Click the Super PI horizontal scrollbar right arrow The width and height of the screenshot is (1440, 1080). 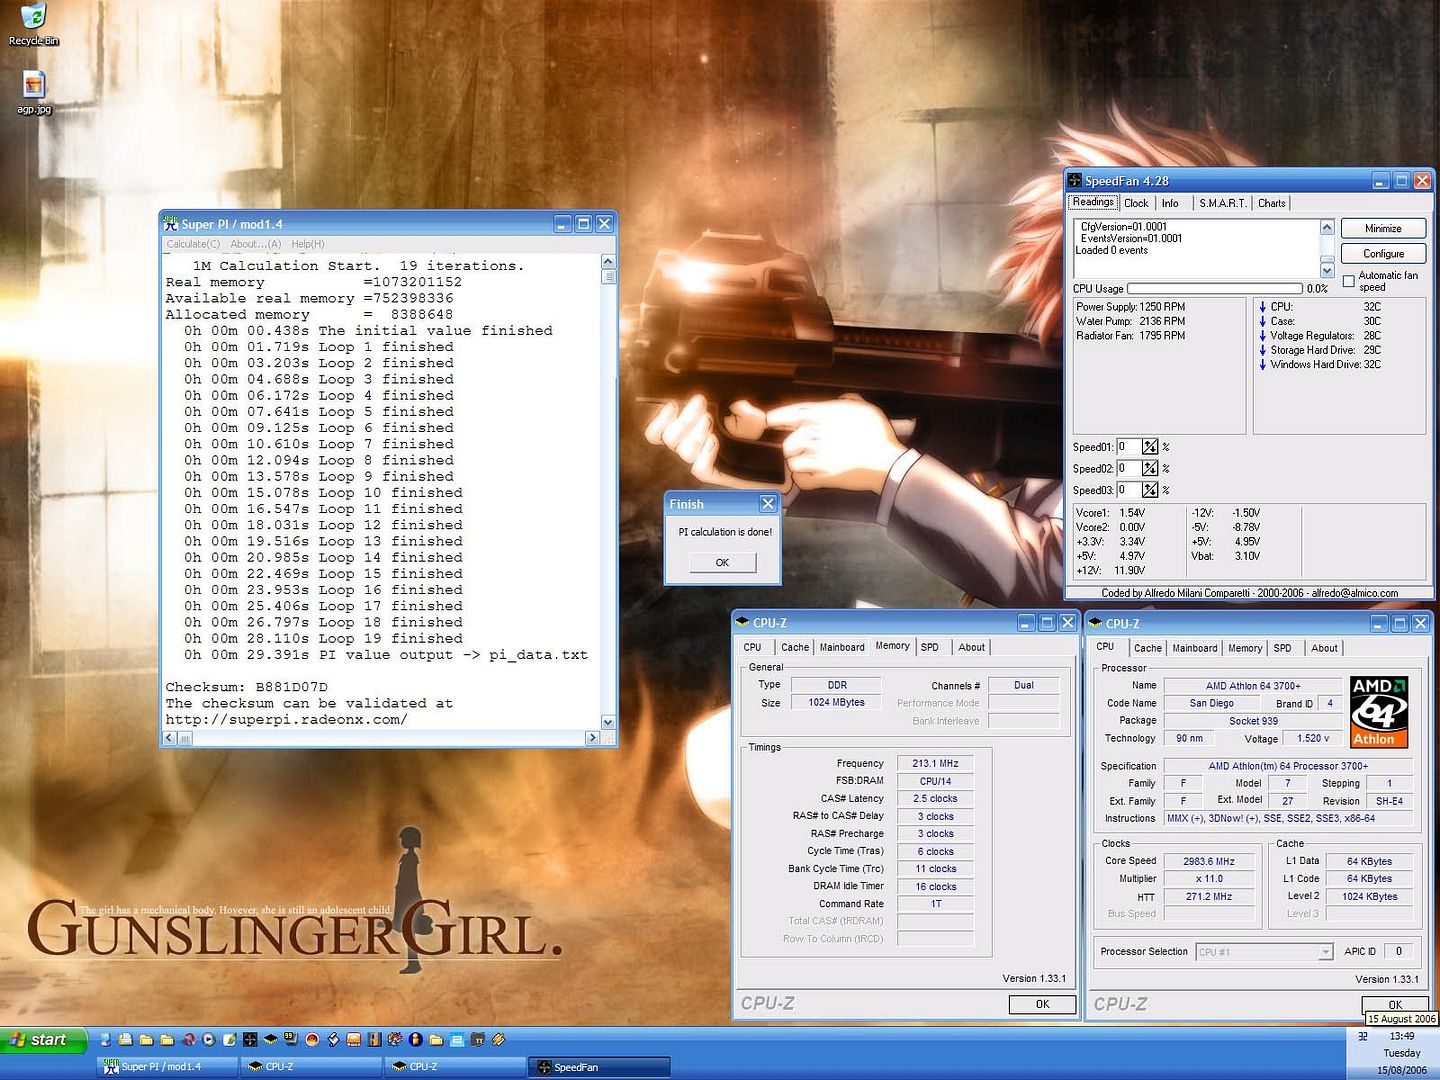tap(592, 738)
